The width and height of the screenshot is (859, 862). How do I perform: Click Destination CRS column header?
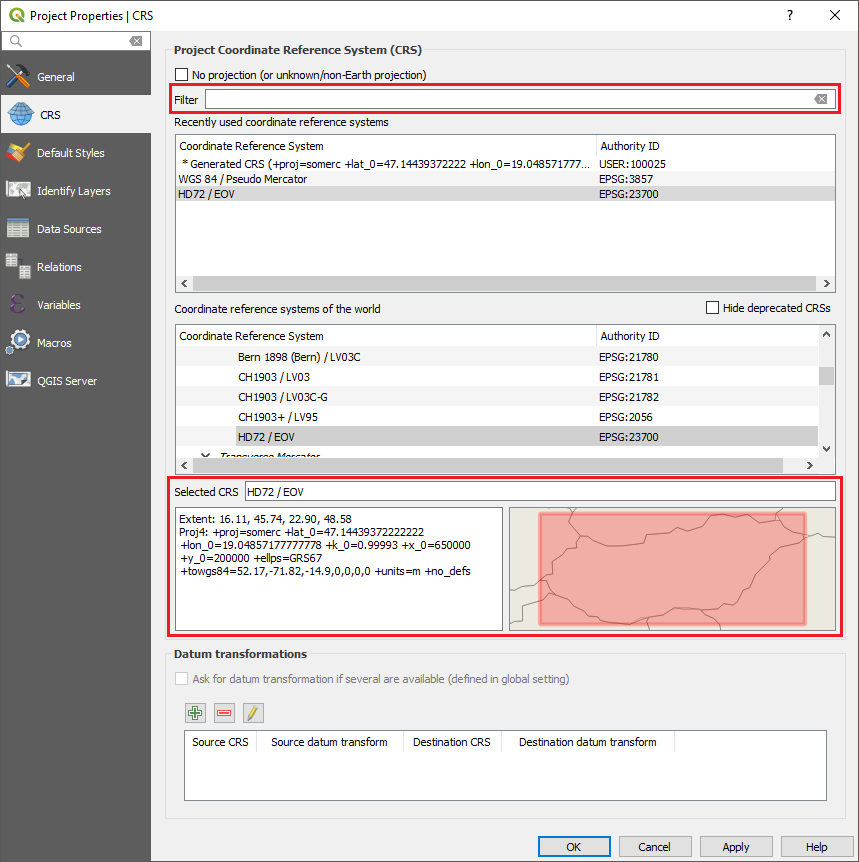pyautogui.click(x=452, y=742)
